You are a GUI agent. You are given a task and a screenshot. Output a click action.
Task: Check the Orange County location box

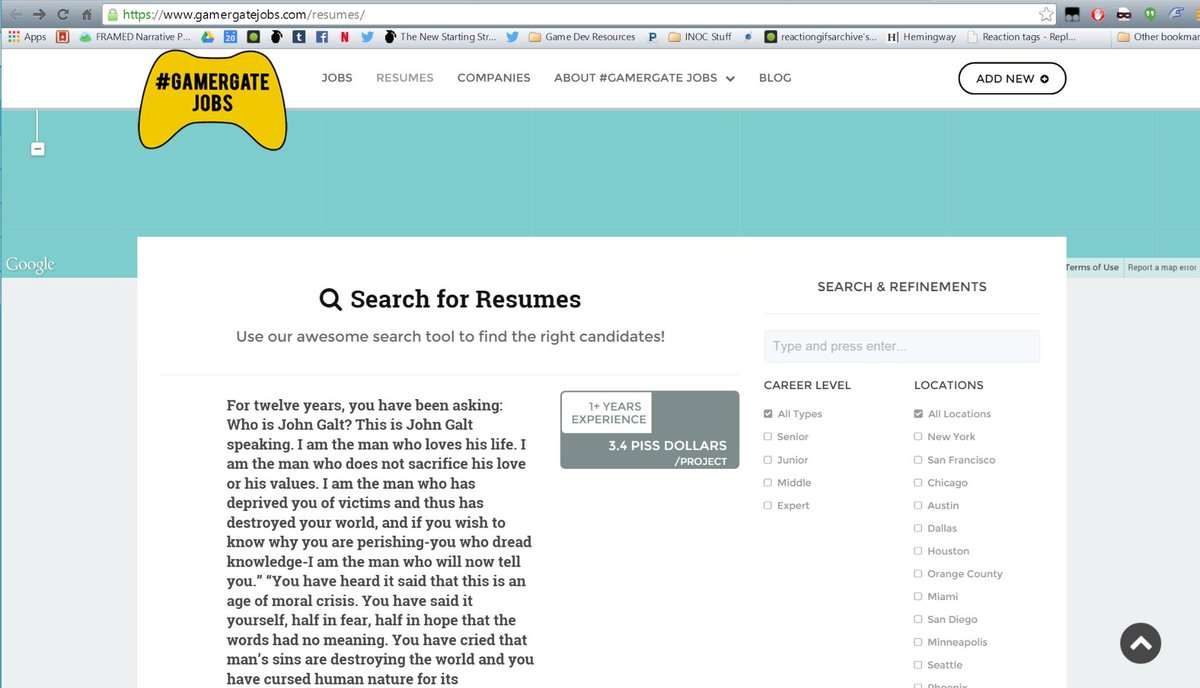coord(918,574)
